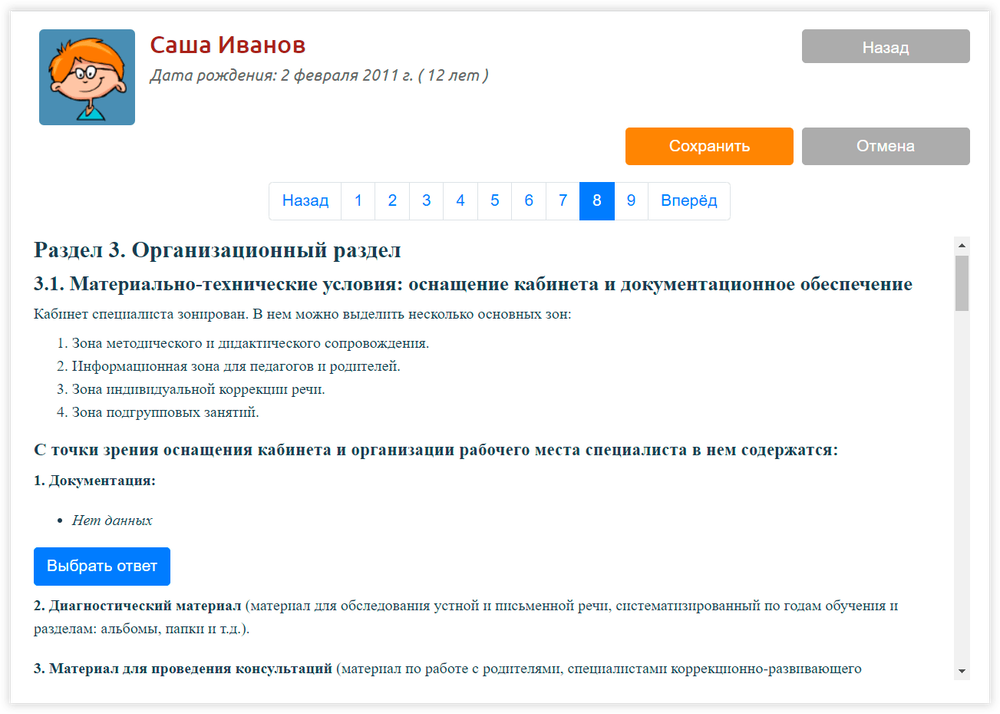
Task: Click the scrollbar down arrow
Action: pos(962,671)
